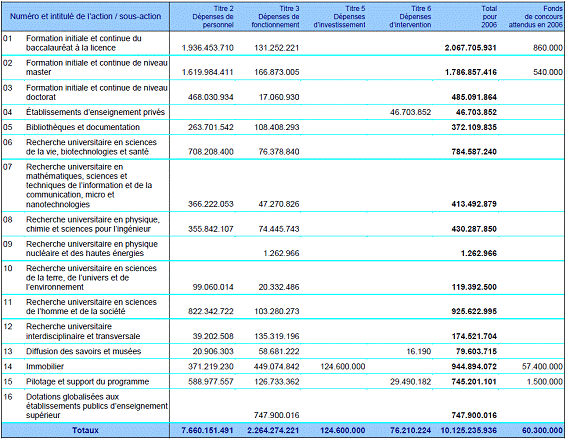Click 'Dotations globalisées aux établissements publics' label
The width and height of the screenshot is (566, 439).
click(97, 406)
